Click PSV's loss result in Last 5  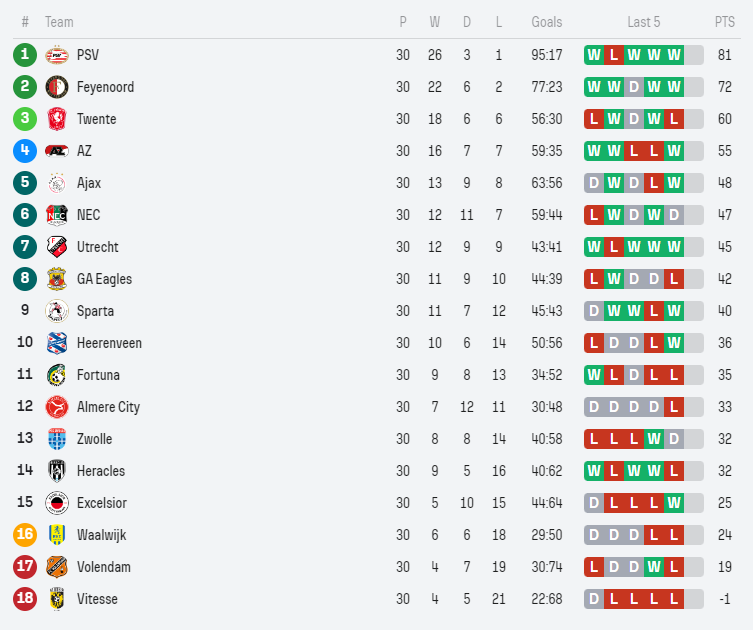[x=614, y=55]
